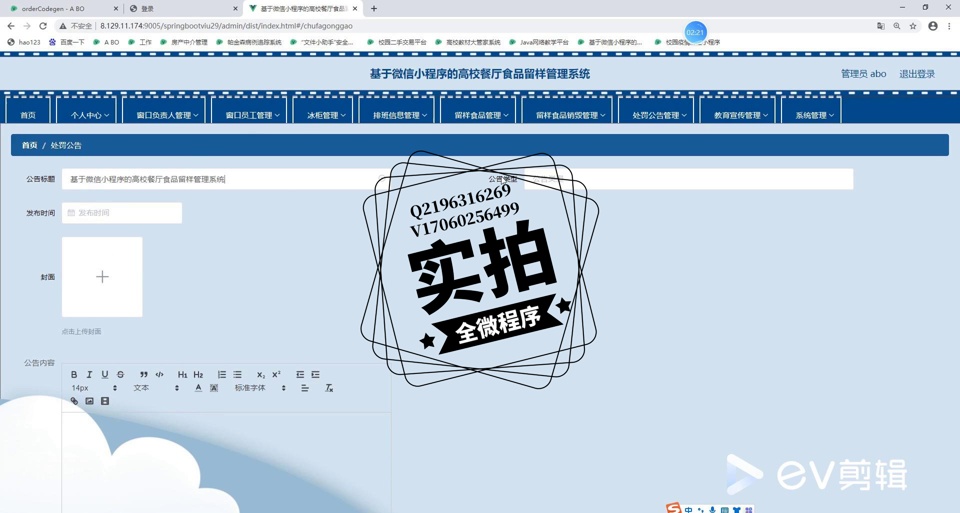The height and width of the screenshot is (513, 960).
Task: Click the 退出登录 logout link
Action: tap(916, 74)
